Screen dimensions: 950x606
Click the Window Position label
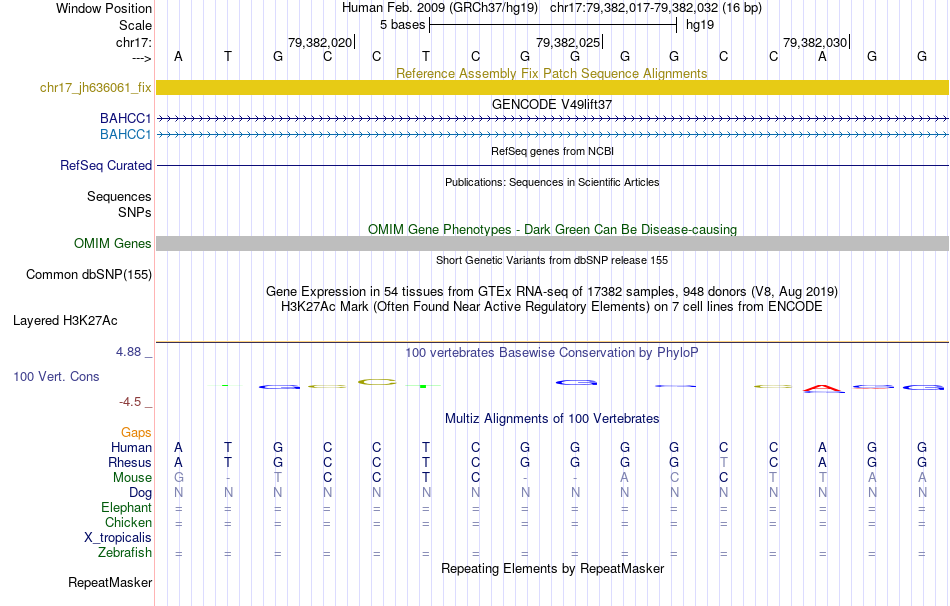point(104,8)
